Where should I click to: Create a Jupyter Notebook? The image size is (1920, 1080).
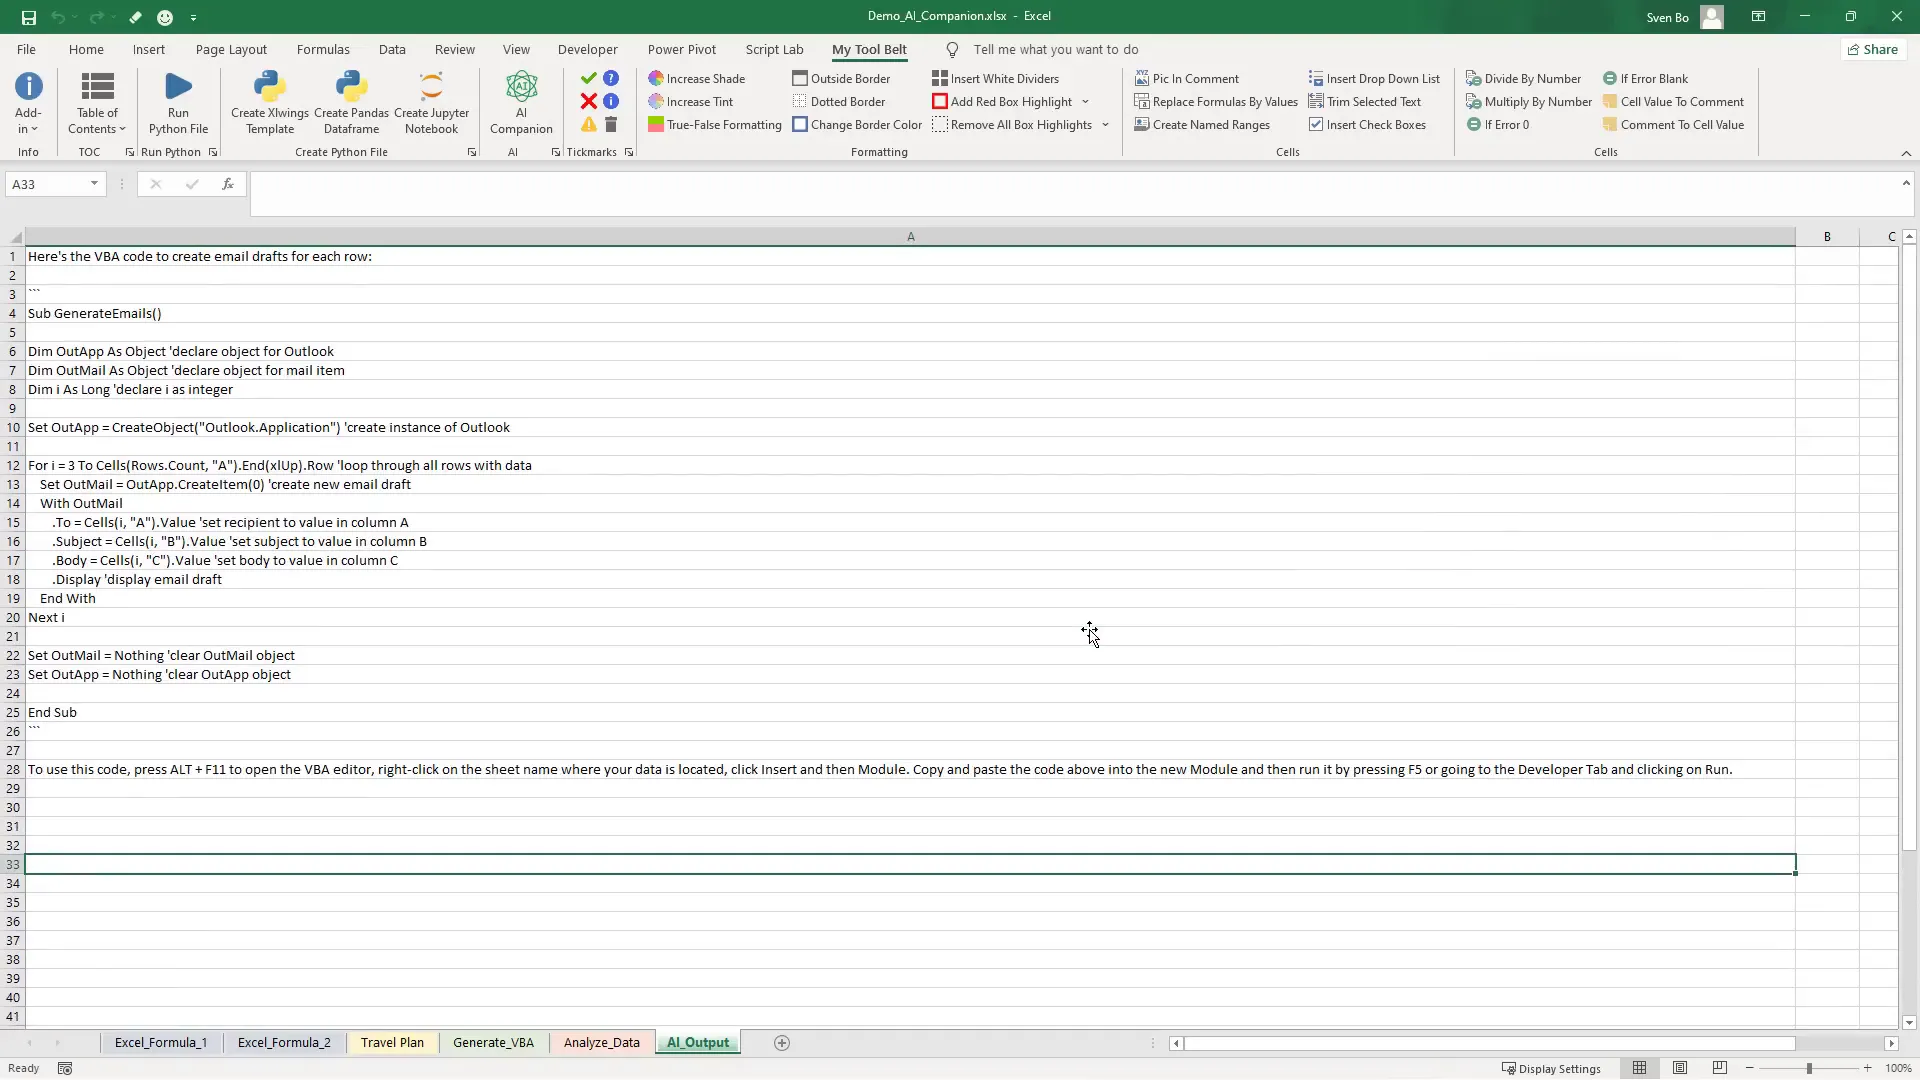[431, 103]
